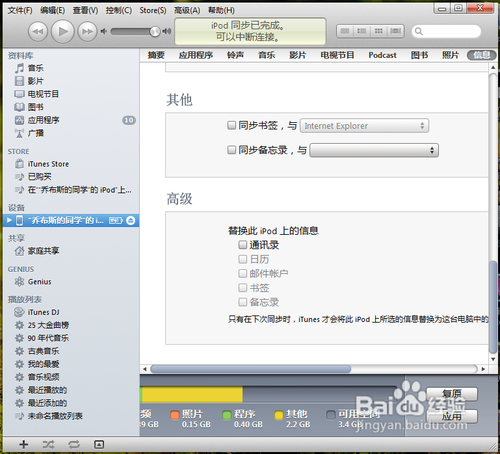The image size is (500, 454).
Task: Switch to the 电视节目 device tab
Action: click(337, 55)
